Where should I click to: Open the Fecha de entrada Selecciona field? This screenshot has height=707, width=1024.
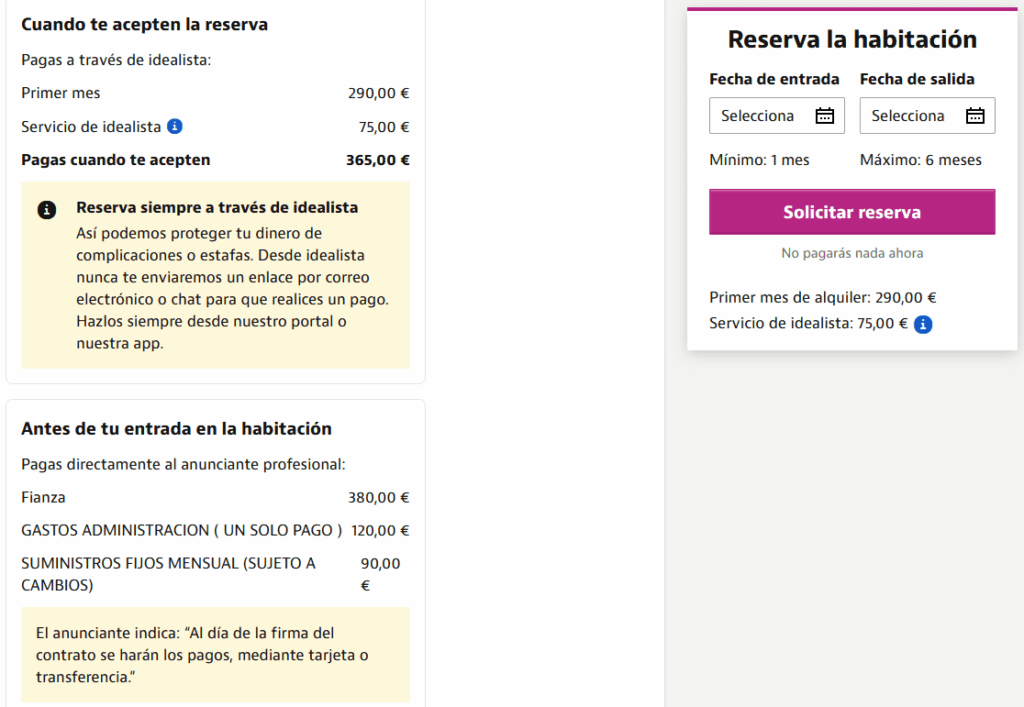(x=776, y=116)
